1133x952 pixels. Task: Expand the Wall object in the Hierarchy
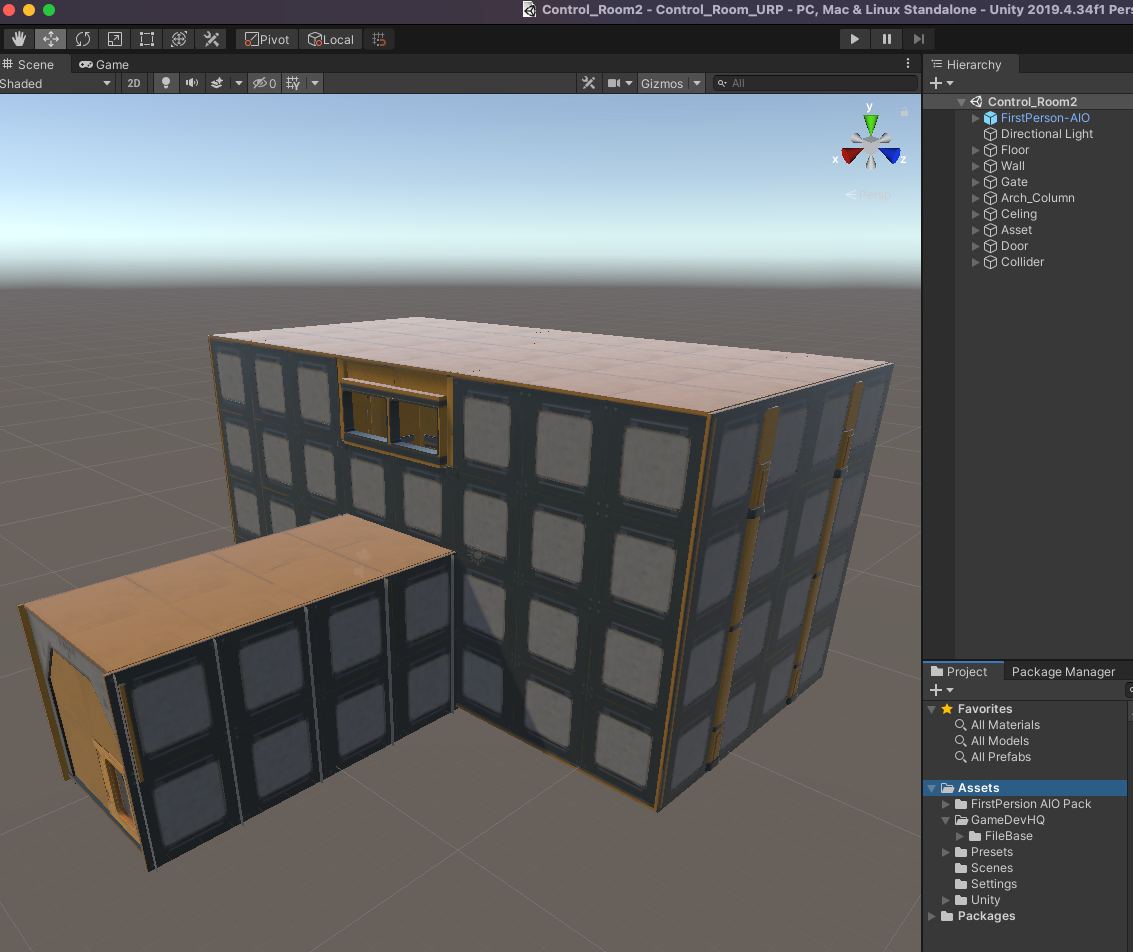pyautogui.click(x=975, y=165)
